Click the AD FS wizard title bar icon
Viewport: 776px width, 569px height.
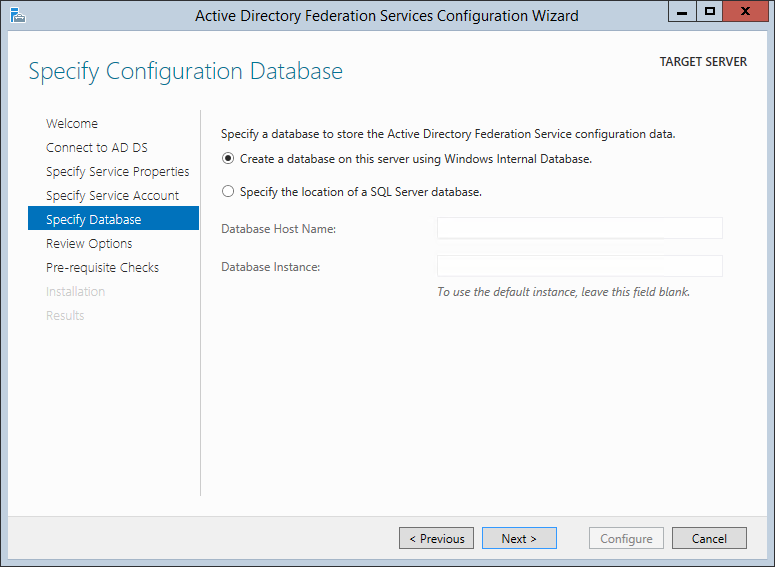(x=18, y=15)
